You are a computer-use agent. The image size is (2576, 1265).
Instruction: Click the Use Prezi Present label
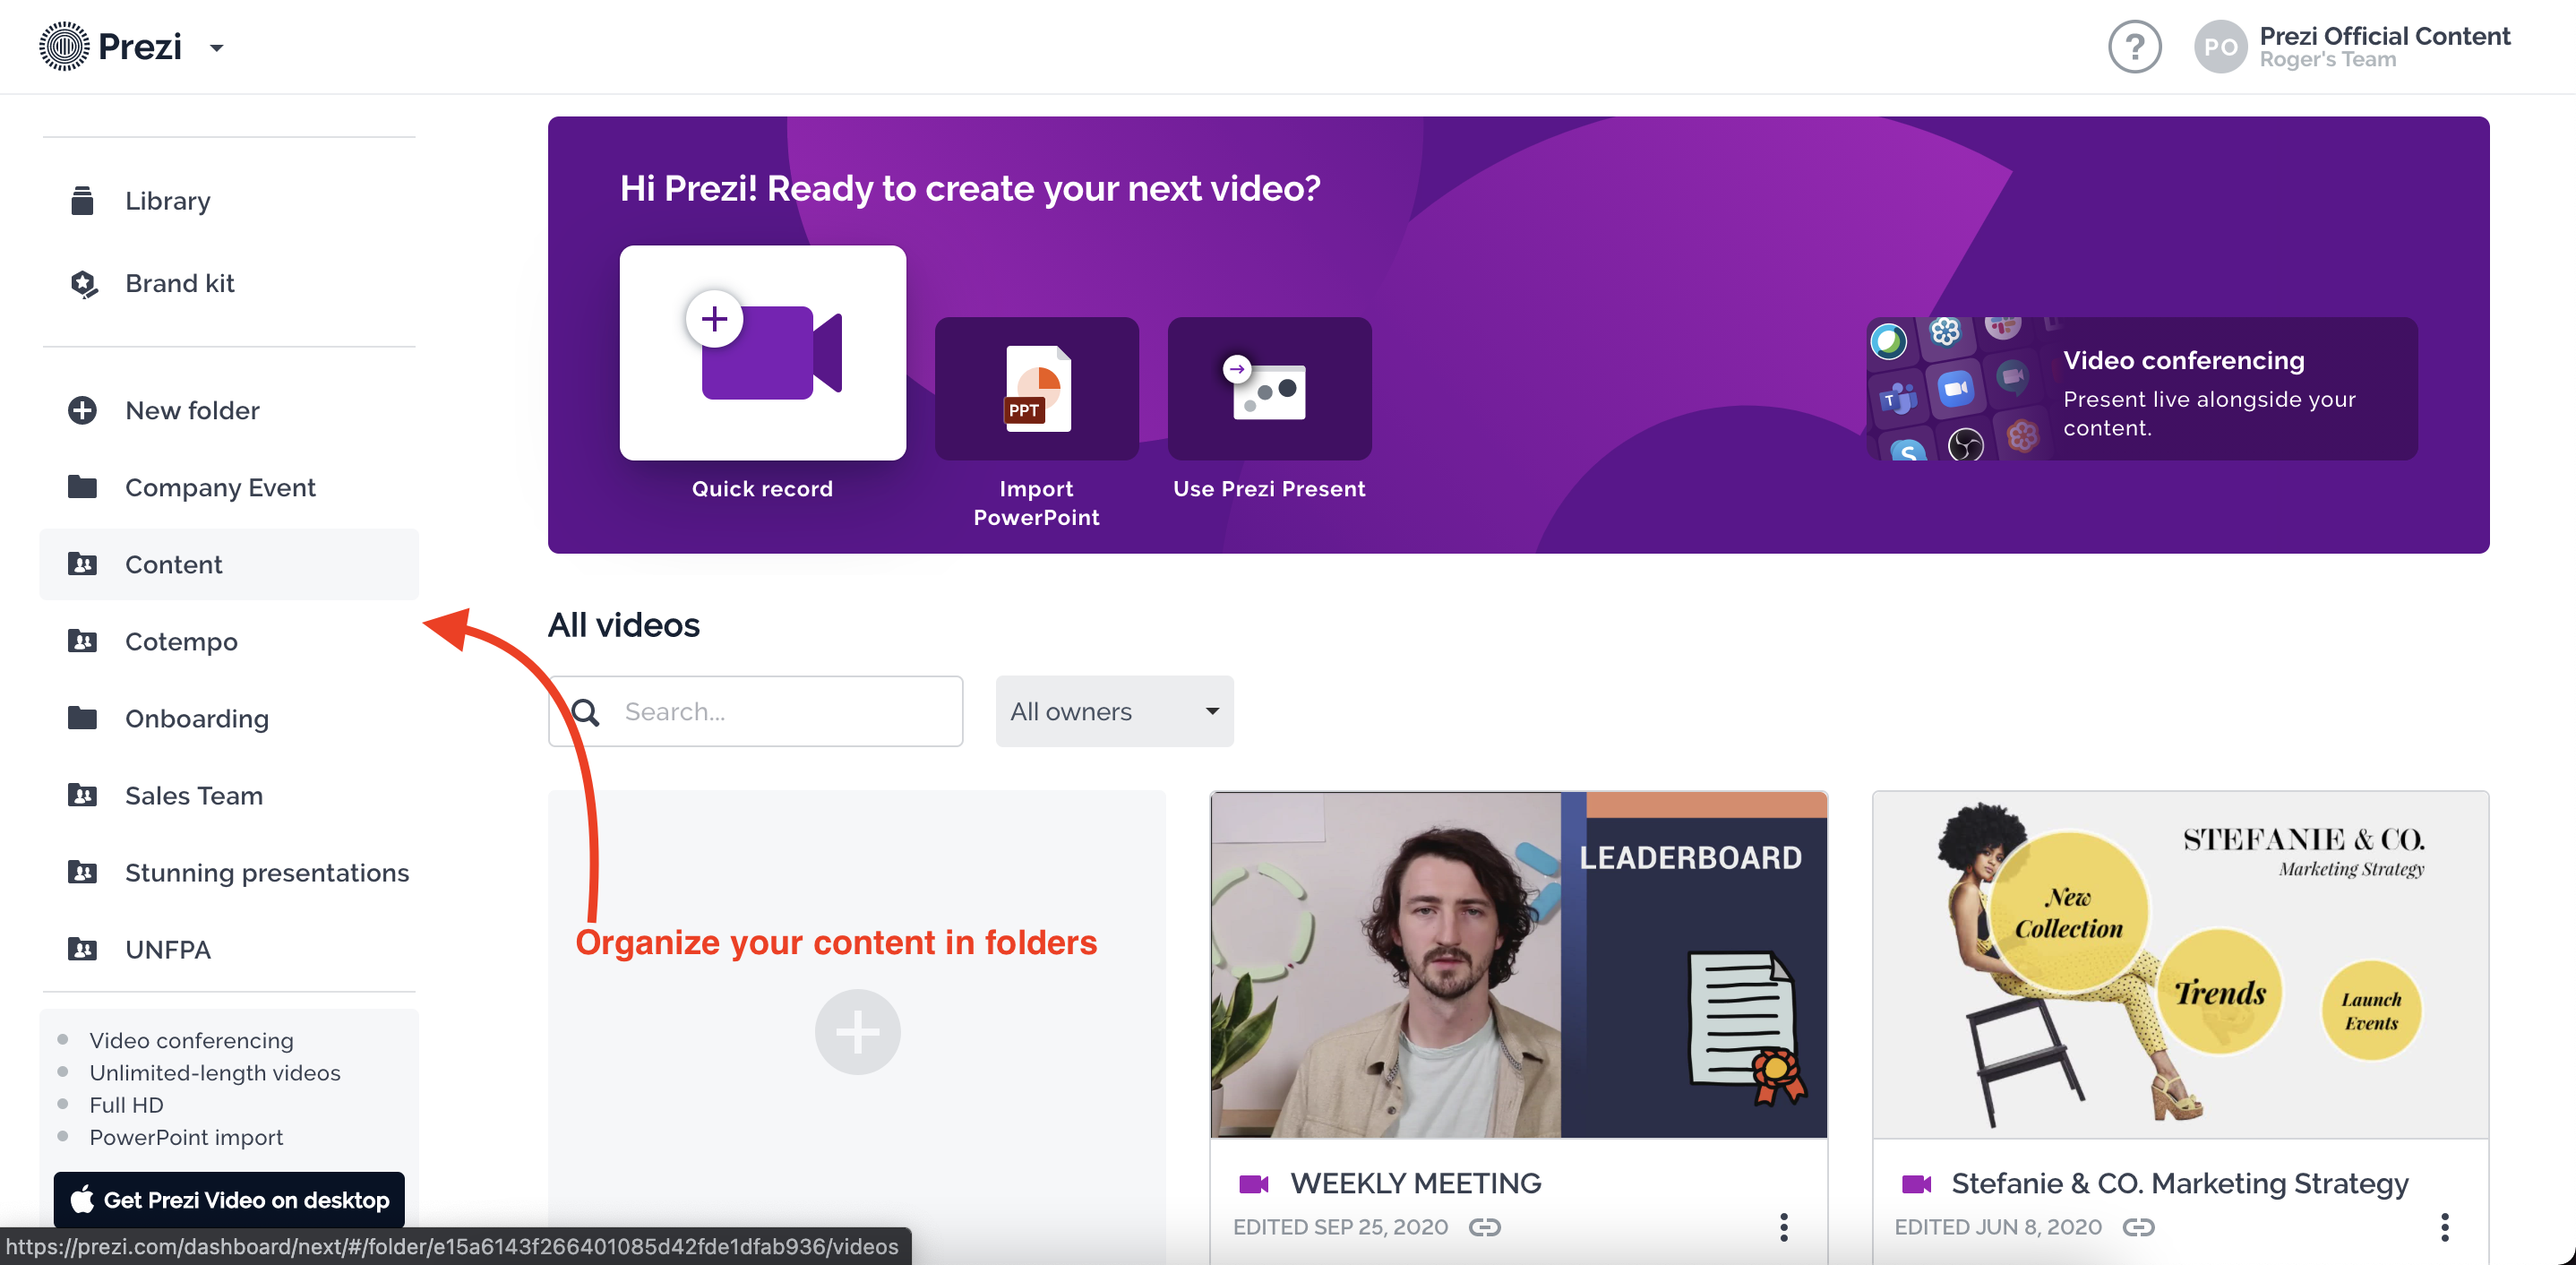tap(1269, 489)
